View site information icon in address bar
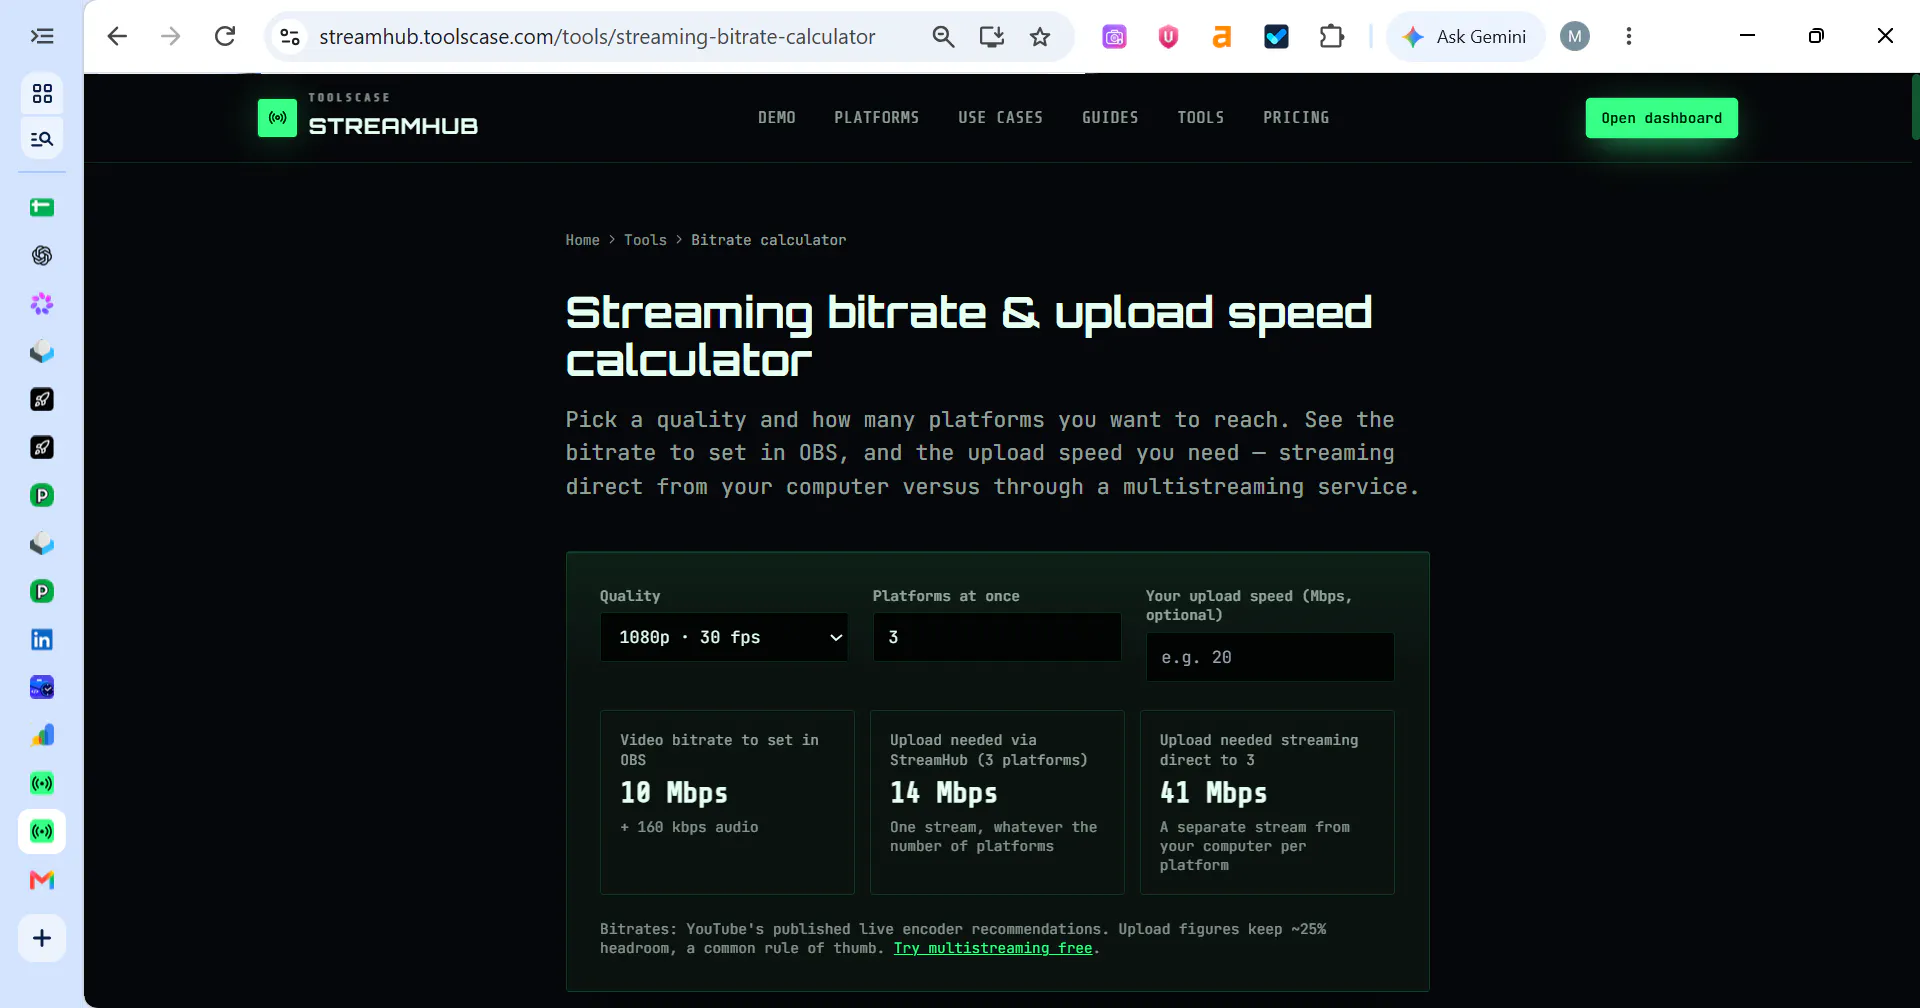Image resolution: width=1920 pixels, height=1008 pixels. coord(290,37)
